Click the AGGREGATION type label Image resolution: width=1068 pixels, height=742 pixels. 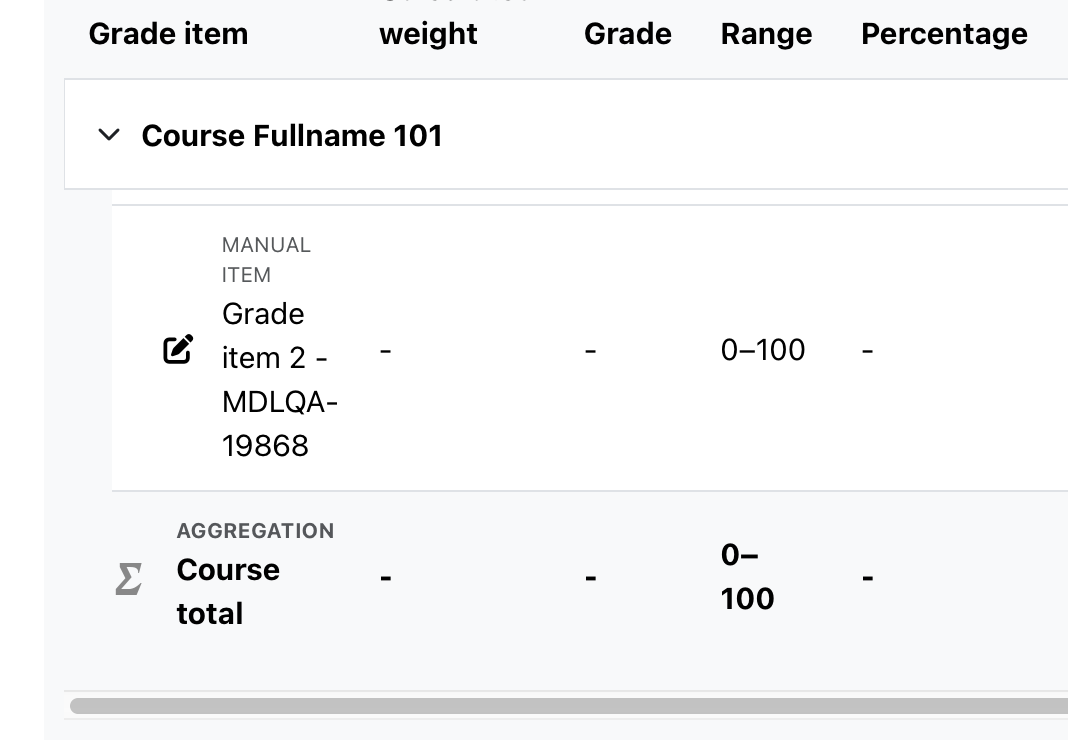[x=255, y=531]
